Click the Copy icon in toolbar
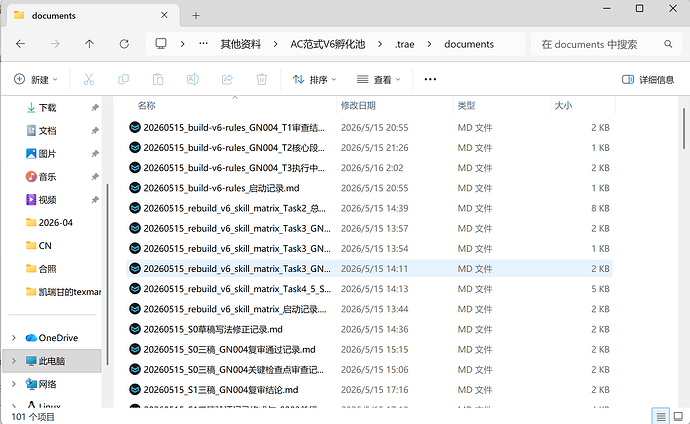Viewport: 690px width, 424px height. click(124, 80)
